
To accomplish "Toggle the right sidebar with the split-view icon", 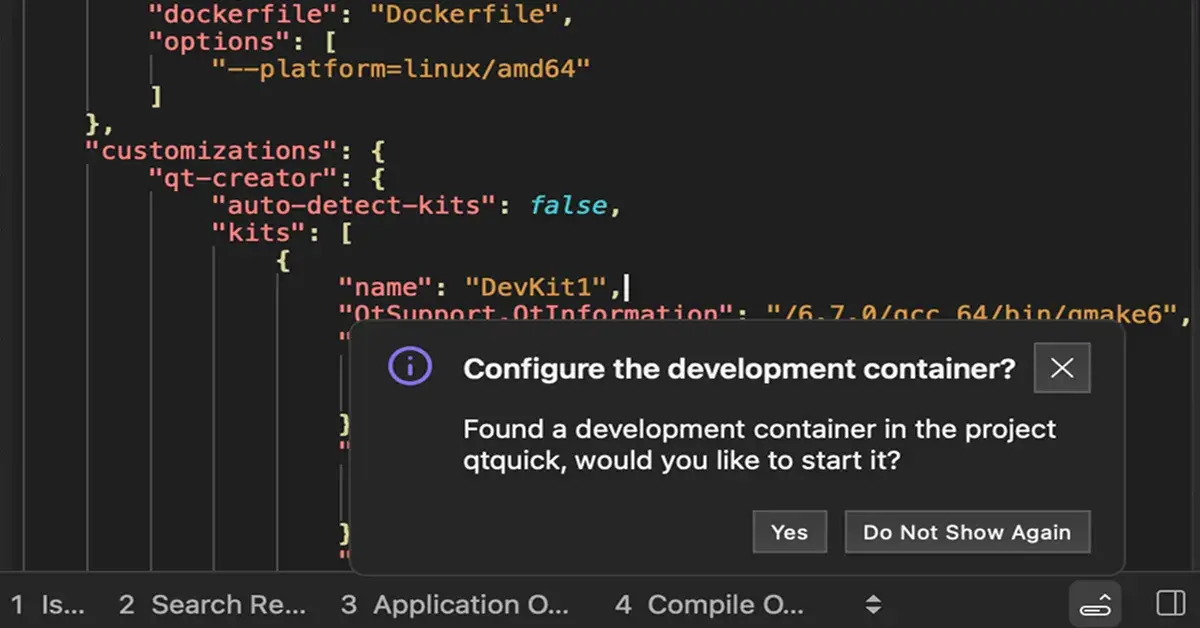I will point(1169,604).
